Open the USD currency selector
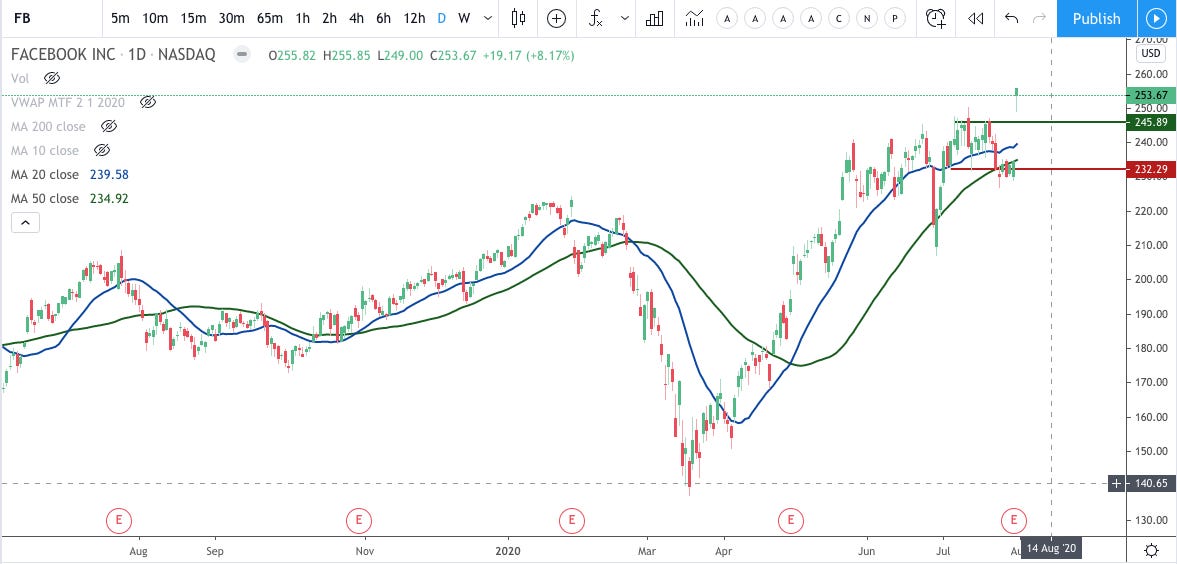The width and height of the screenshot is (1177, 564). (1150, 53)
